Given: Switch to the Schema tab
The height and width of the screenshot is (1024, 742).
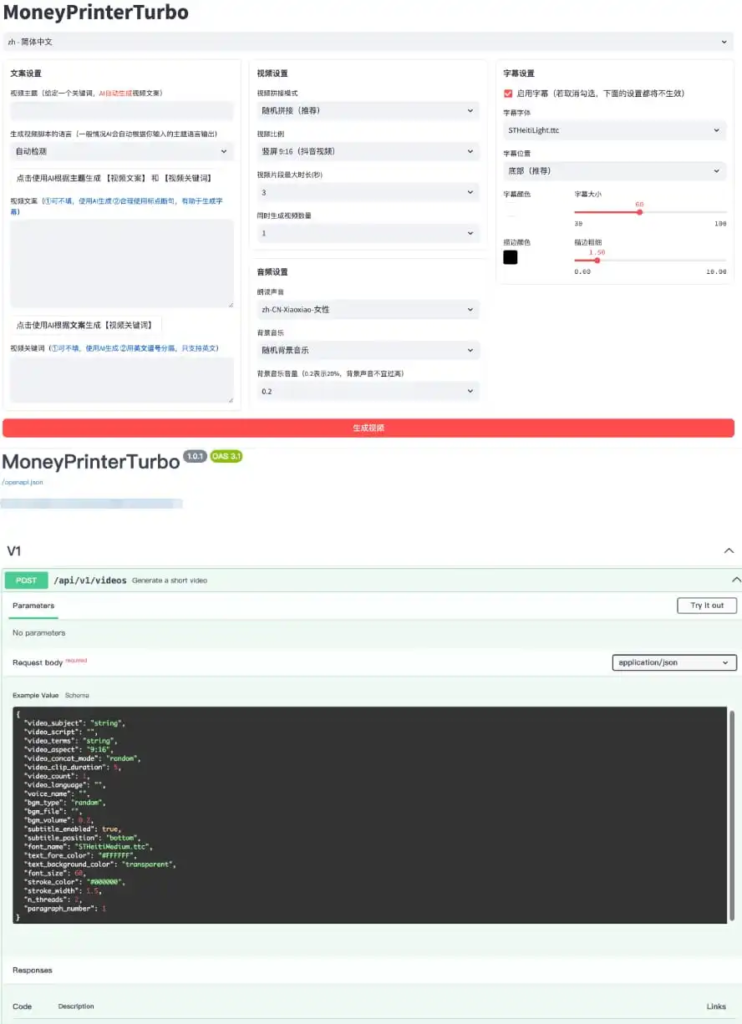Looking at the screenshot, I should point(77,695).
